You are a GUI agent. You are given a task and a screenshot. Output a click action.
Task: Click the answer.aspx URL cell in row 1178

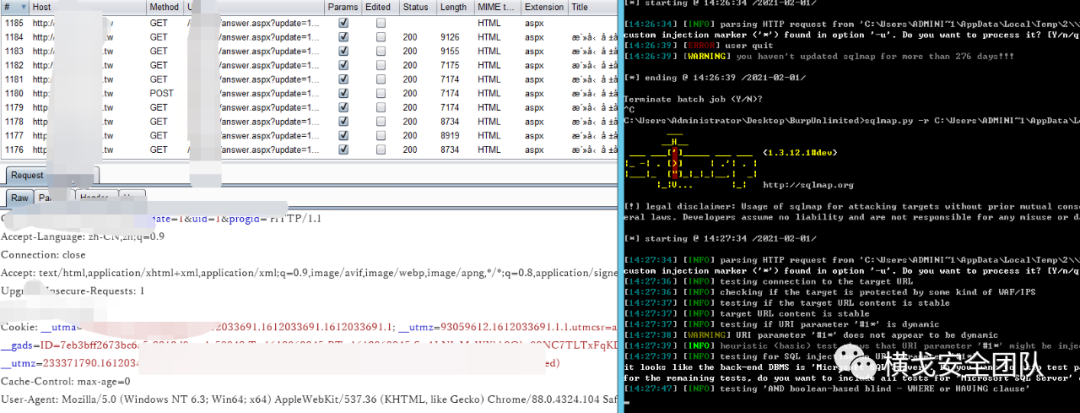pyautogui.click(x=269, y=121)
